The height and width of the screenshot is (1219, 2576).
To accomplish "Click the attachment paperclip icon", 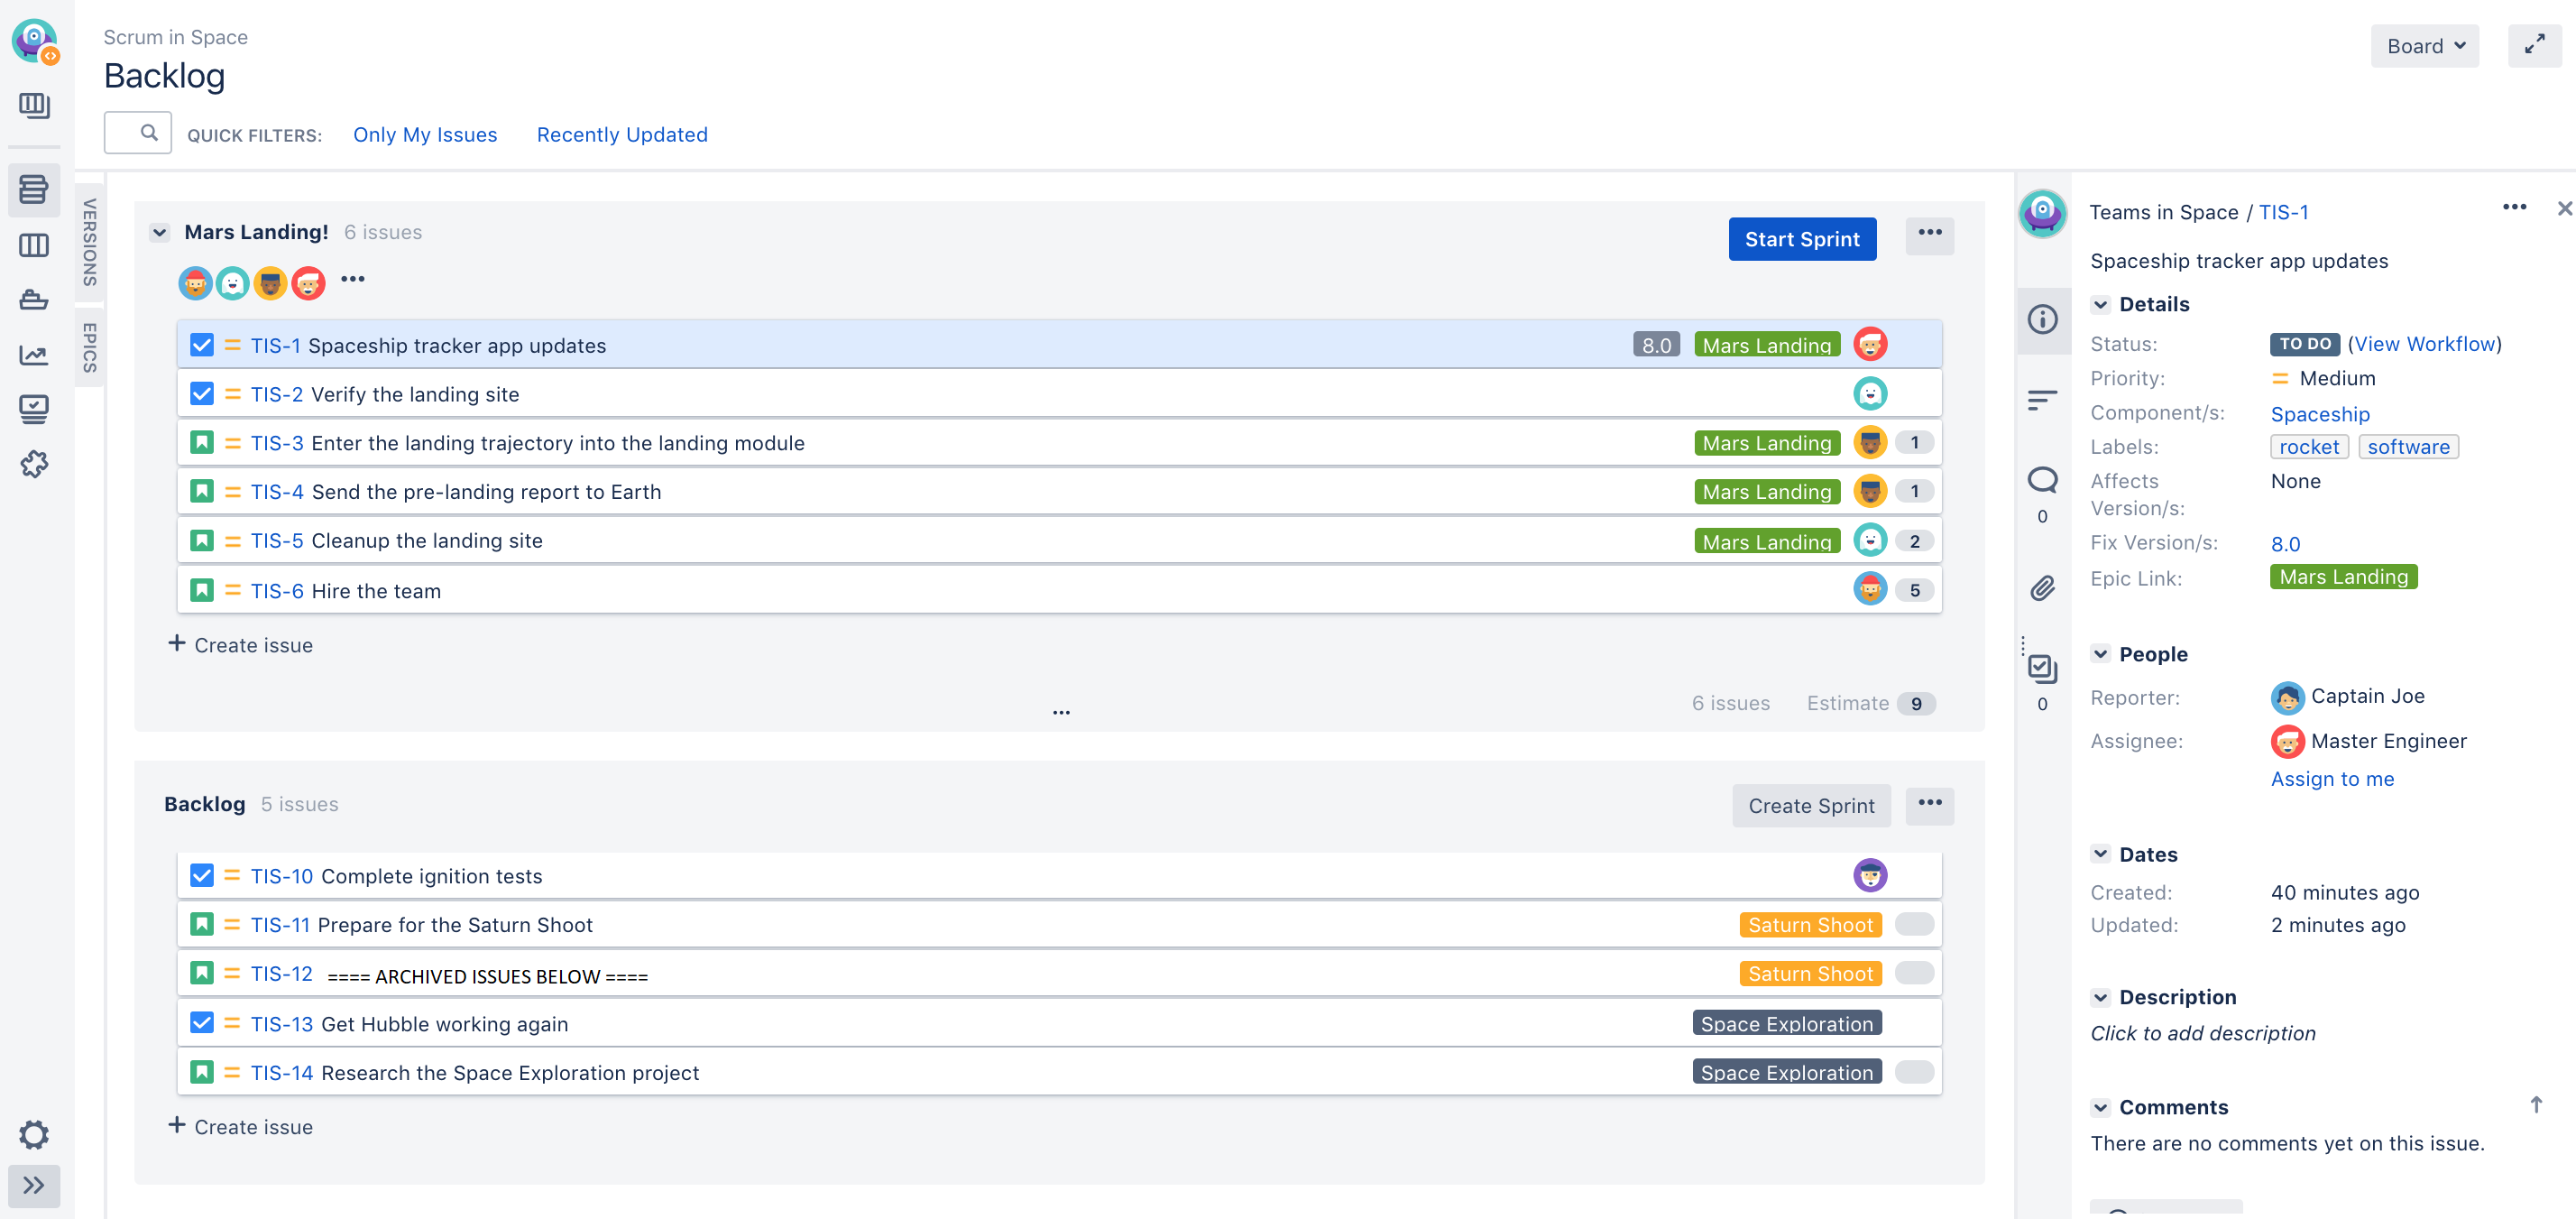I will coord(2042,588).
